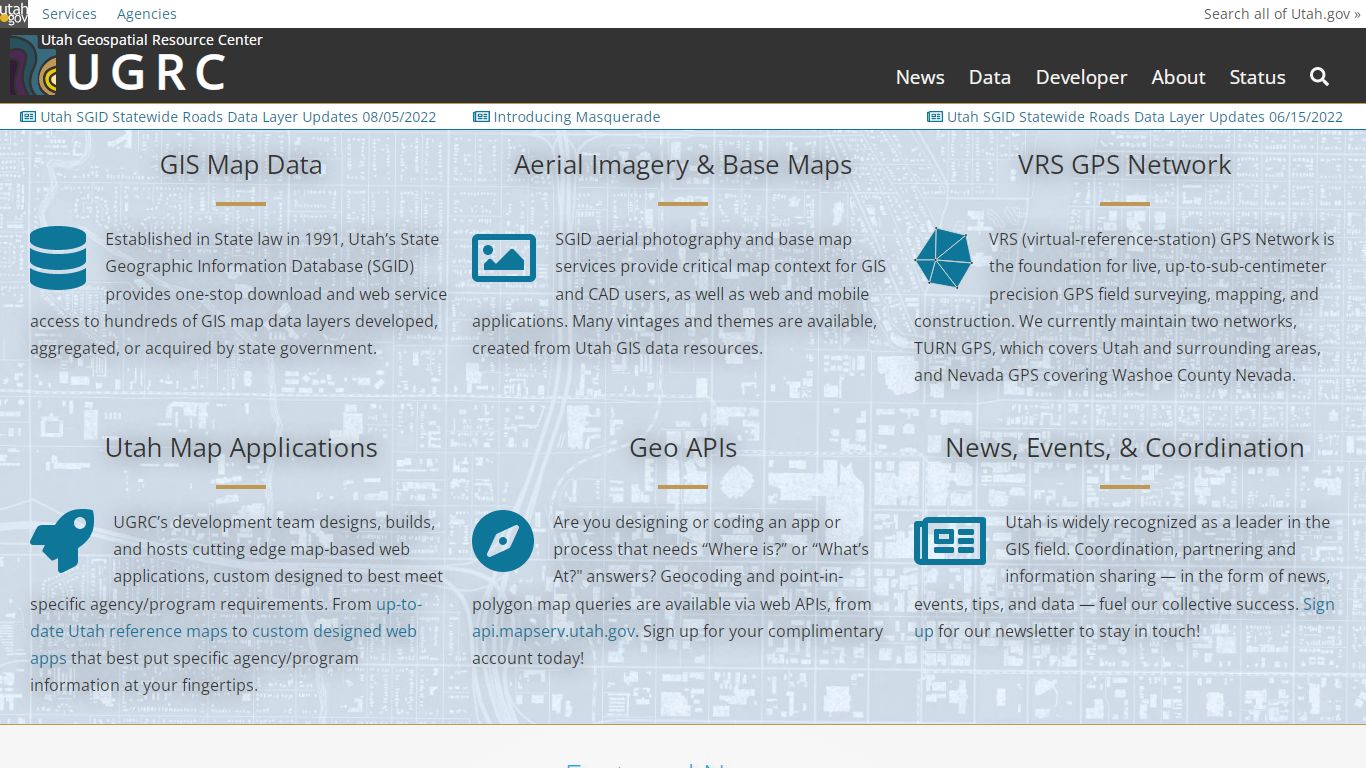
Task: Open Roads Data Layer Updates 06/15/2022 article
Action: click(x=1145, y=117)
